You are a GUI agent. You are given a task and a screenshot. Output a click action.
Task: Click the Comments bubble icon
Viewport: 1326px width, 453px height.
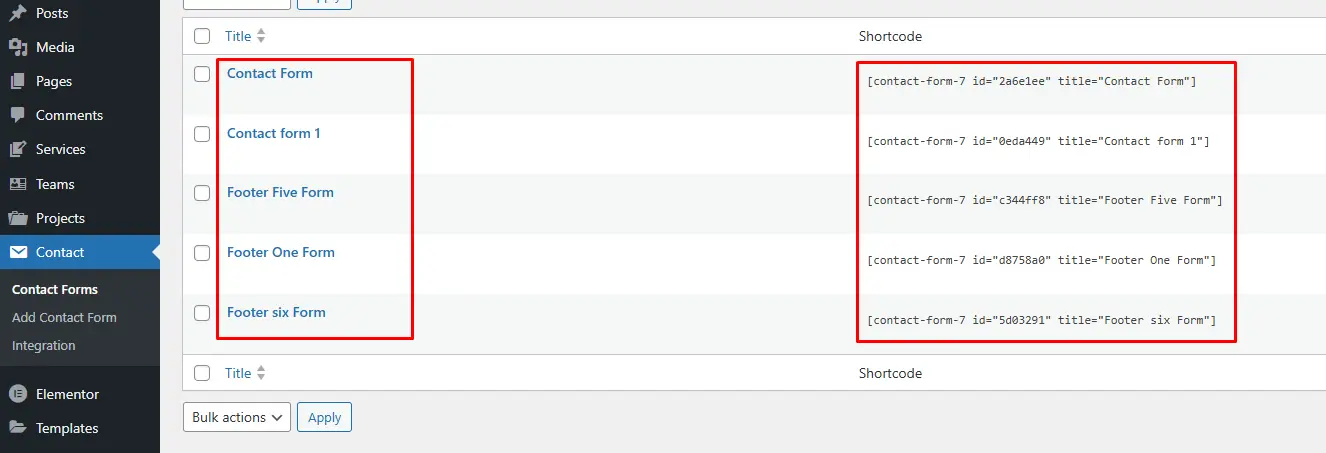coord(17,115)
